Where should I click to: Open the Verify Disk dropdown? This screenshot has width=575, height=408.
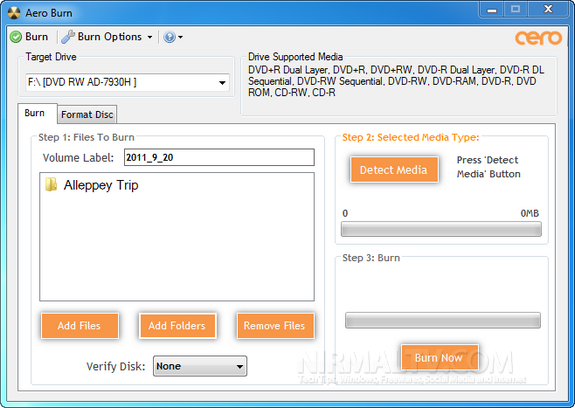200,366
